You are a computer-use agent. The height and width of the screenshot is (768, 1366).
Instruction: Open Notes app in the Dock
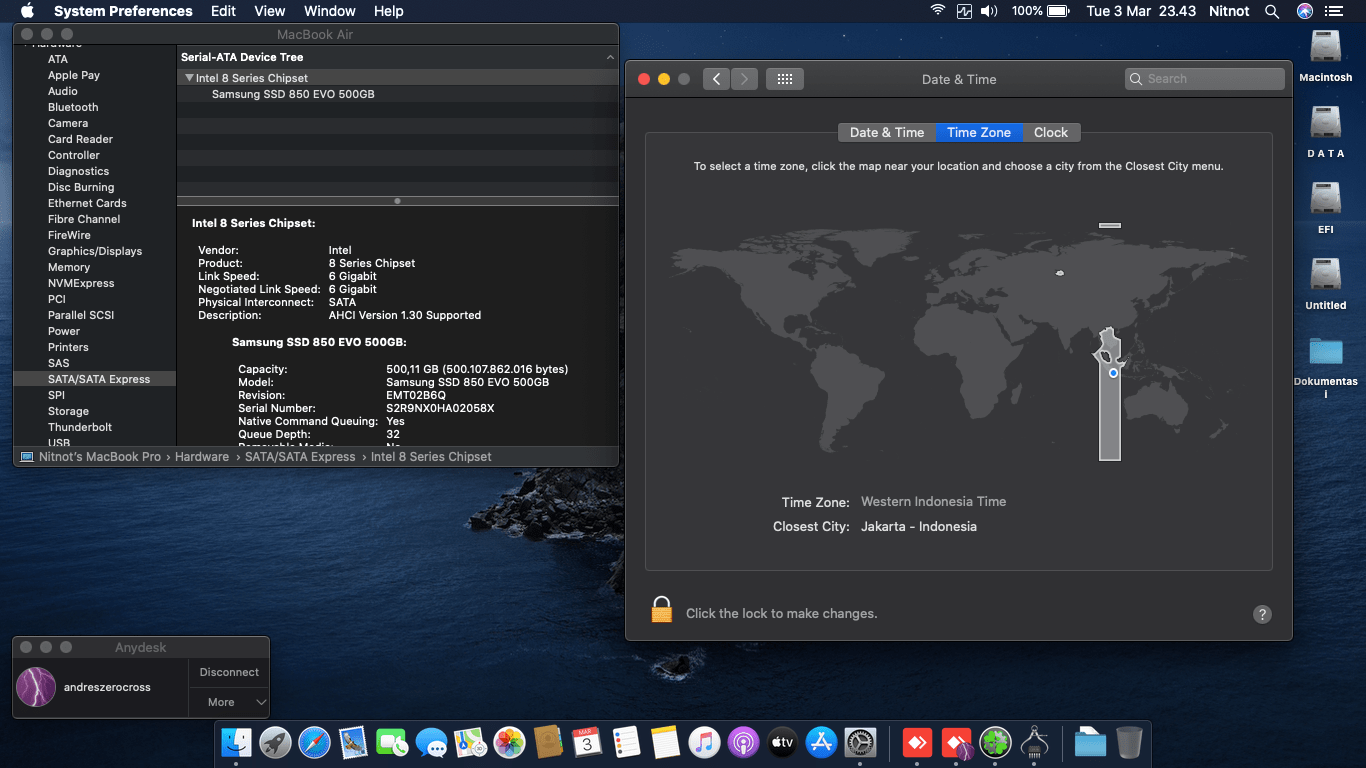[665, 742]
